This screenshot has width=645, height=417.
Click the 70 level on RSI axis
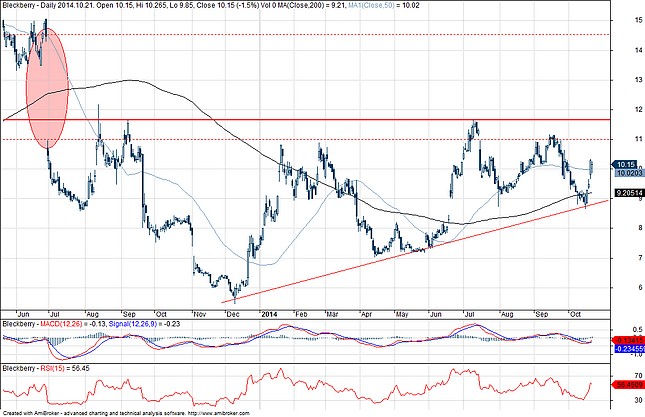(638, 375)
